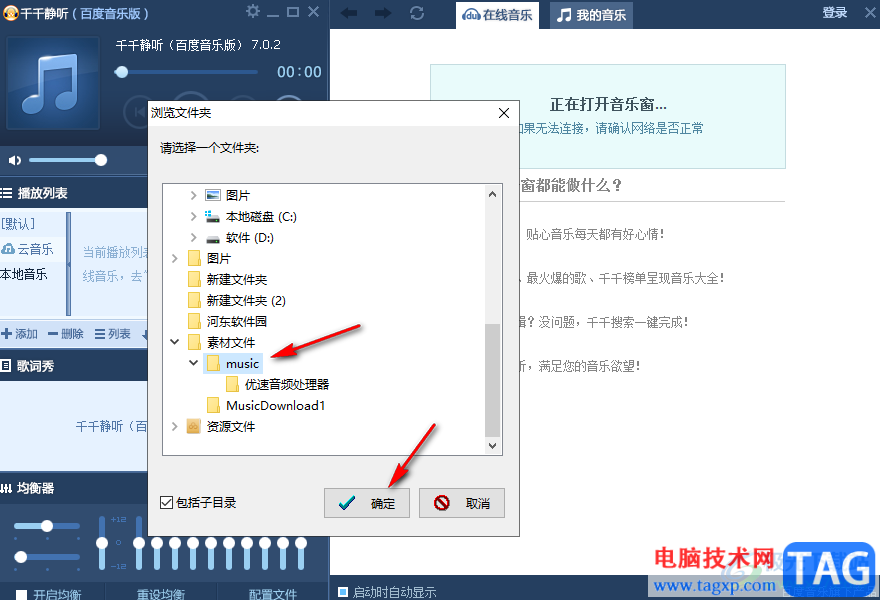Refresh the online music window
Image resolution: width=880 pixels, height=600 pixels.
click(417, 13)
